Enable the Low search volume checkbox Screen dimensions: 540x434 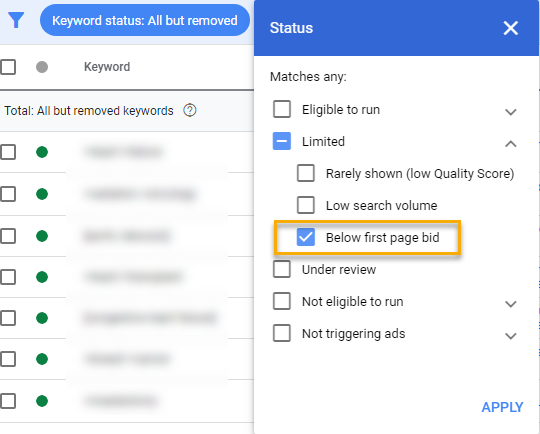(x=305, y=205)
